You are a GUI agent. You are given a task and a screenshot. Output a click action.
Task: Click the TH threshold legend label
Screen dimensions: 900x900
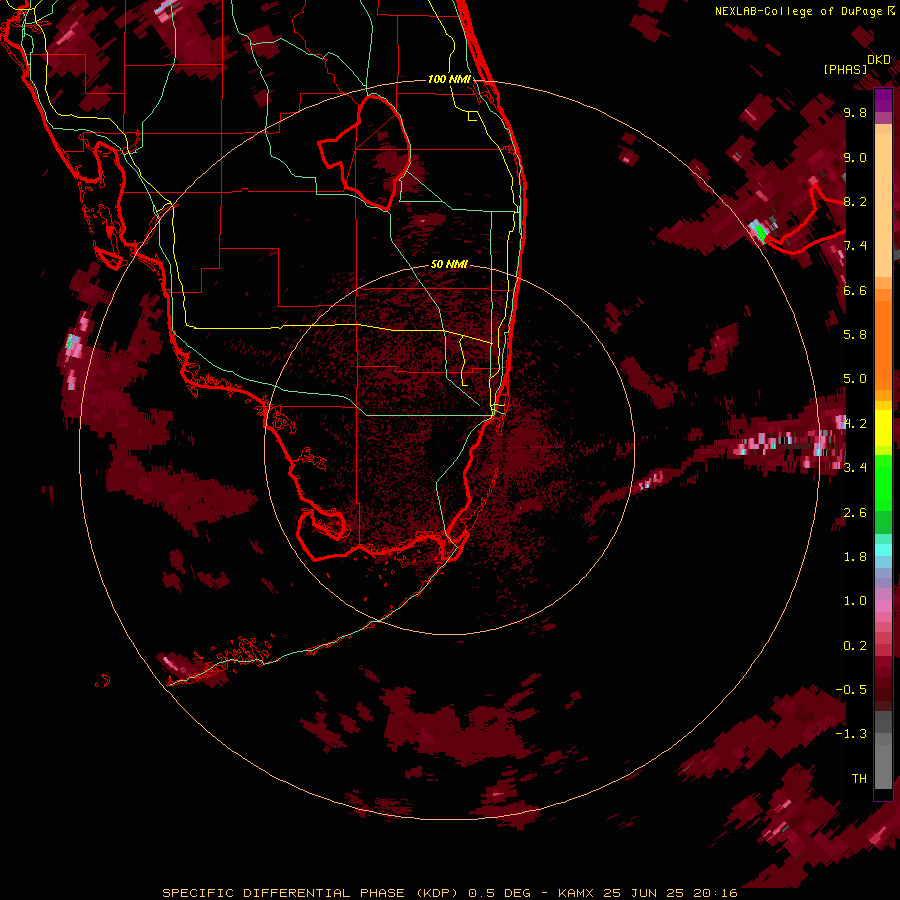point(859,778)
